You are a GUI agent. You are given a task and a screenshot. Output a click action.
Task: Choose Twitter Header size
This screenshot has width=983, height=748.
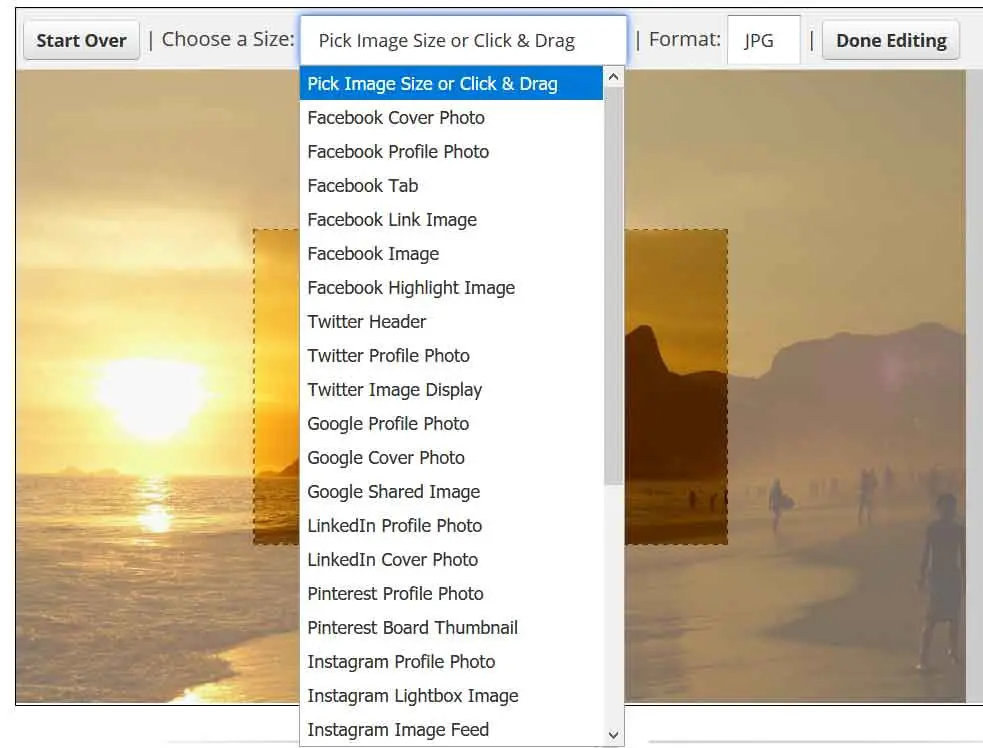451,322
